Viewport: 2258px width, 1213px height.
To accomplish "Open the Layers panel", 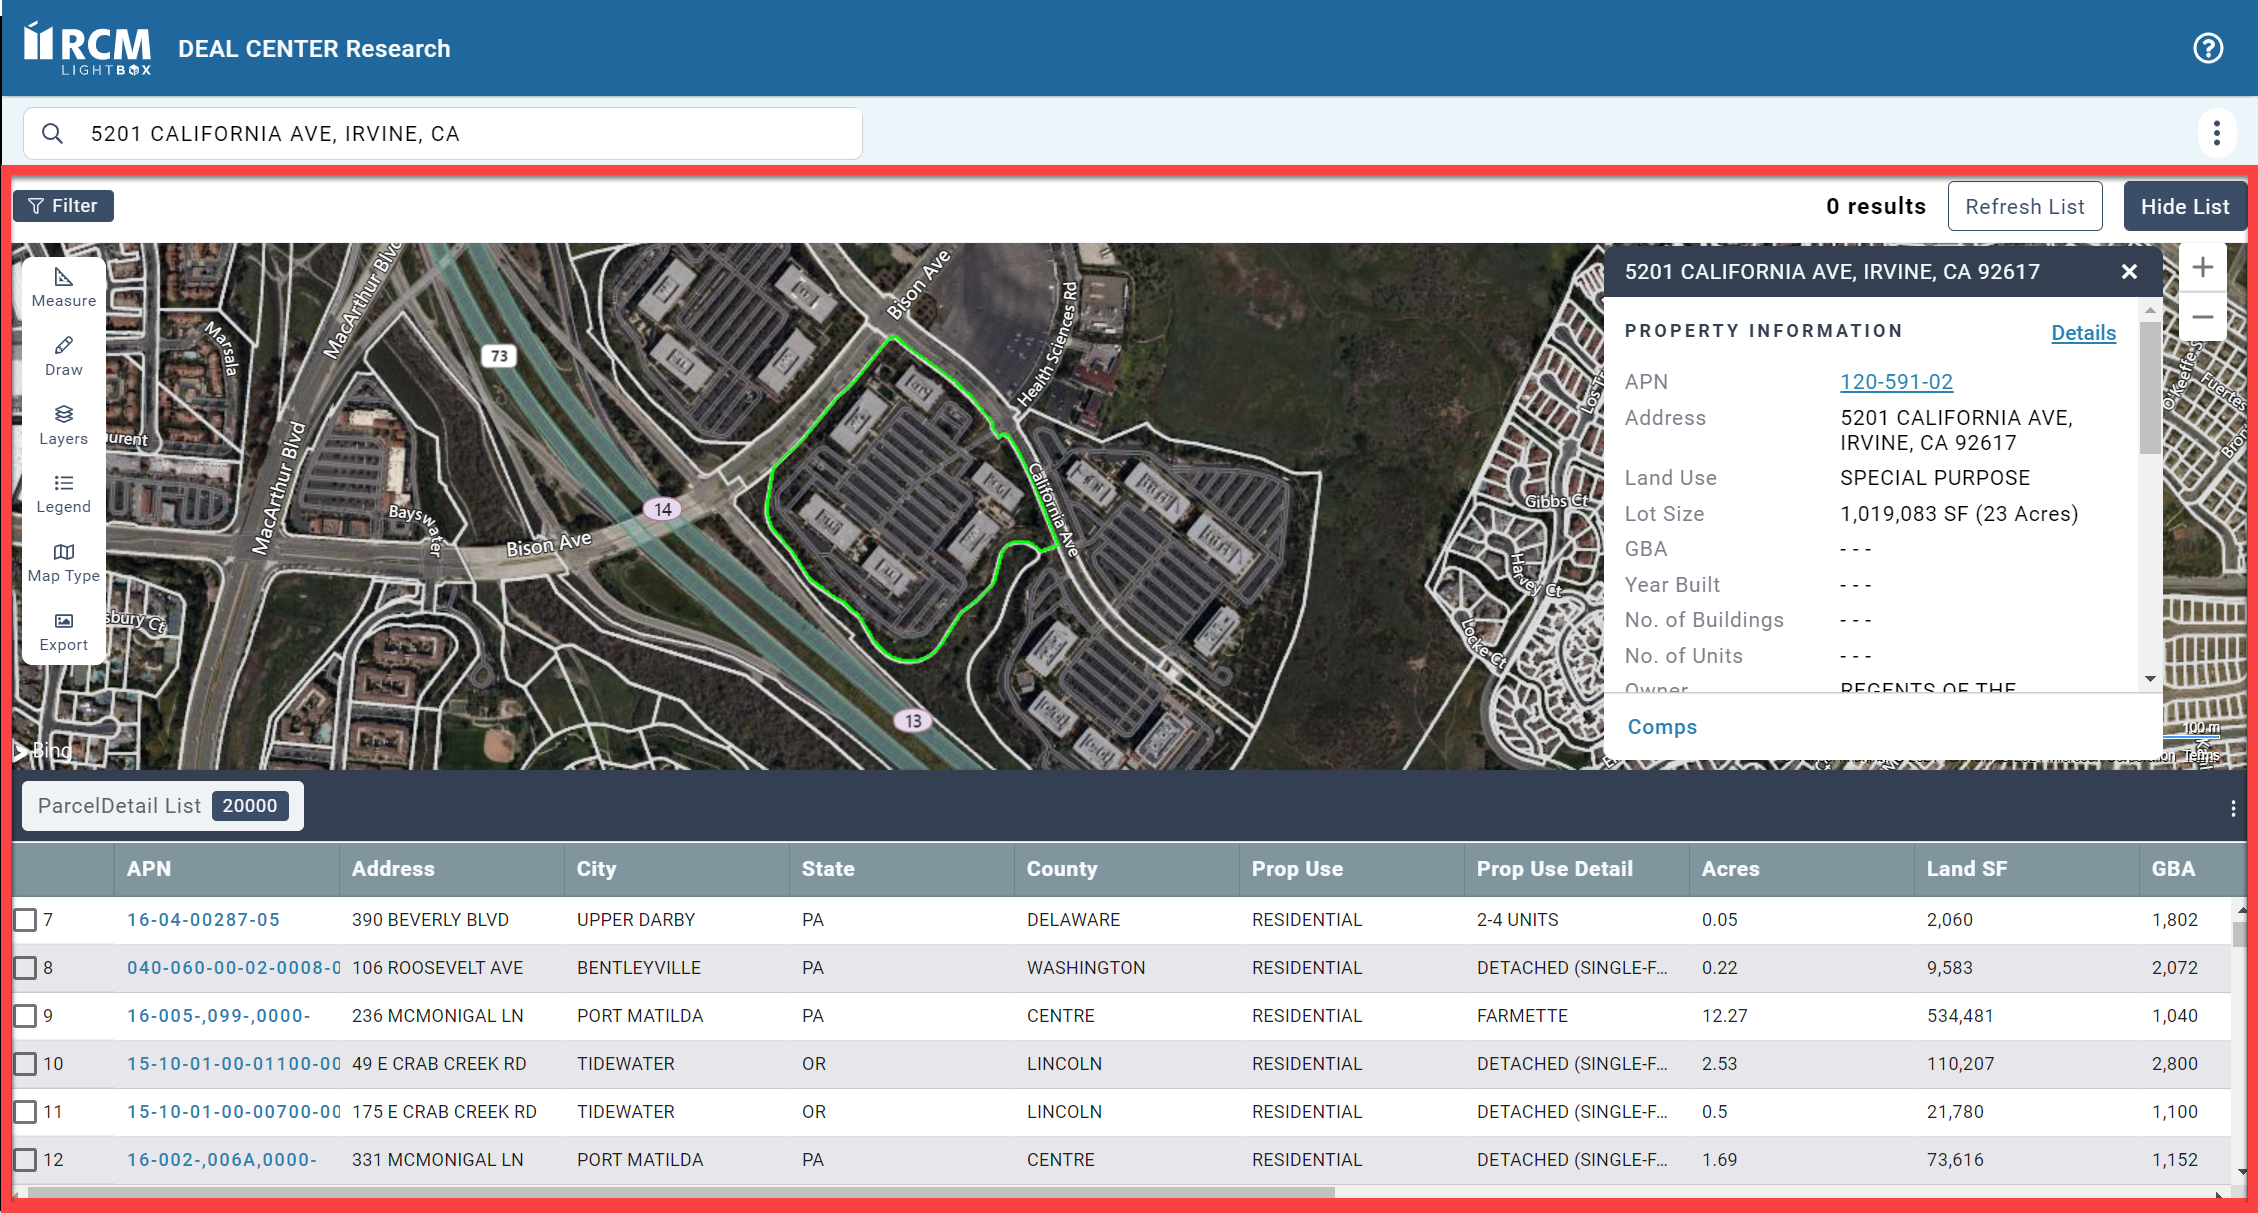I will [63, 424].
